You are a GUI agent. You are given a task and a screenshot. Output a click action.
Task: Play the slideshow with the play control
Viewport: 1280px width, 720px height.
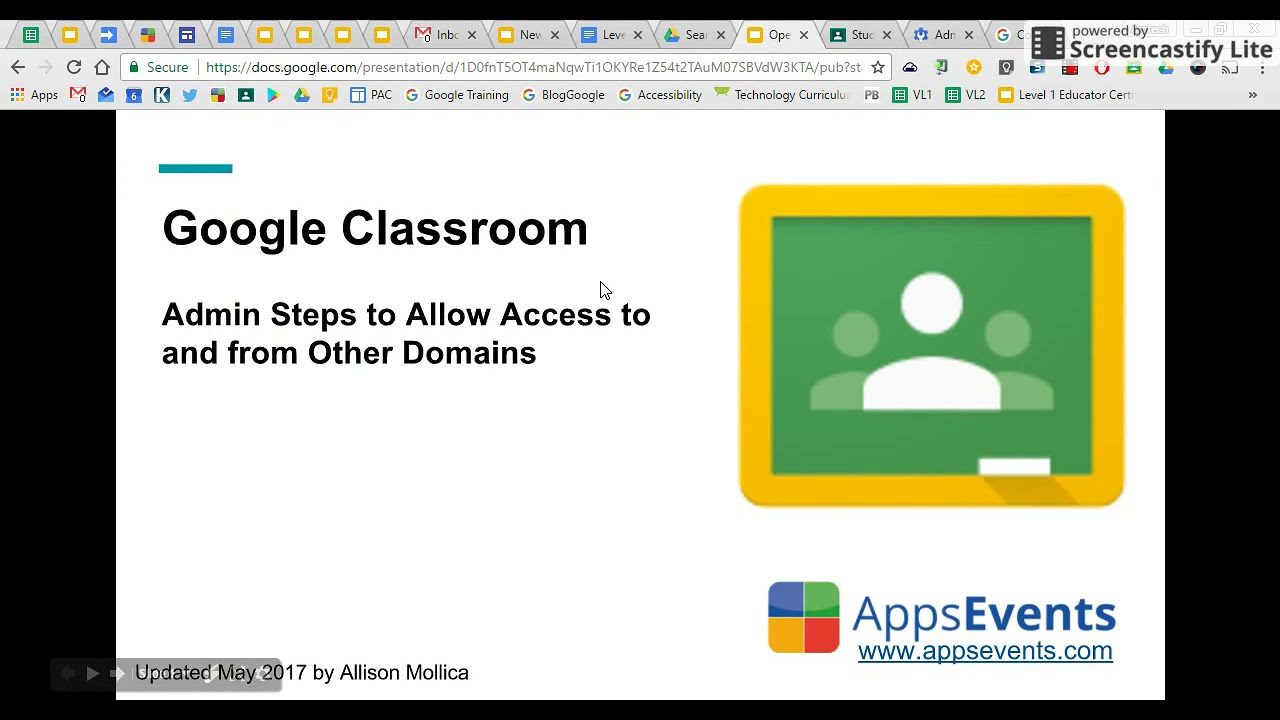92,674
